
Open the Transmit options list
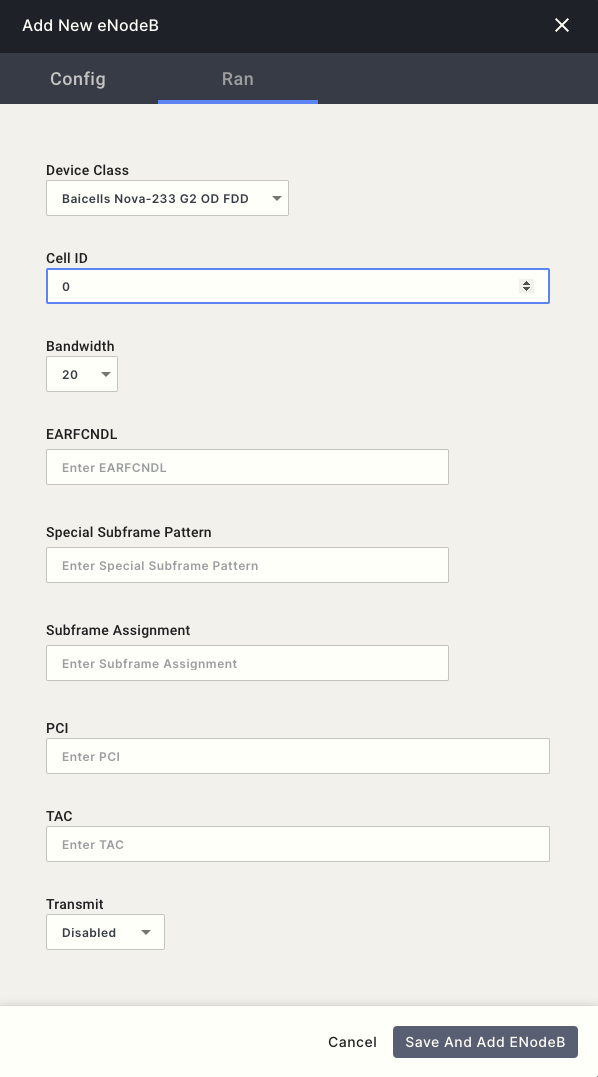pos(105,932)
